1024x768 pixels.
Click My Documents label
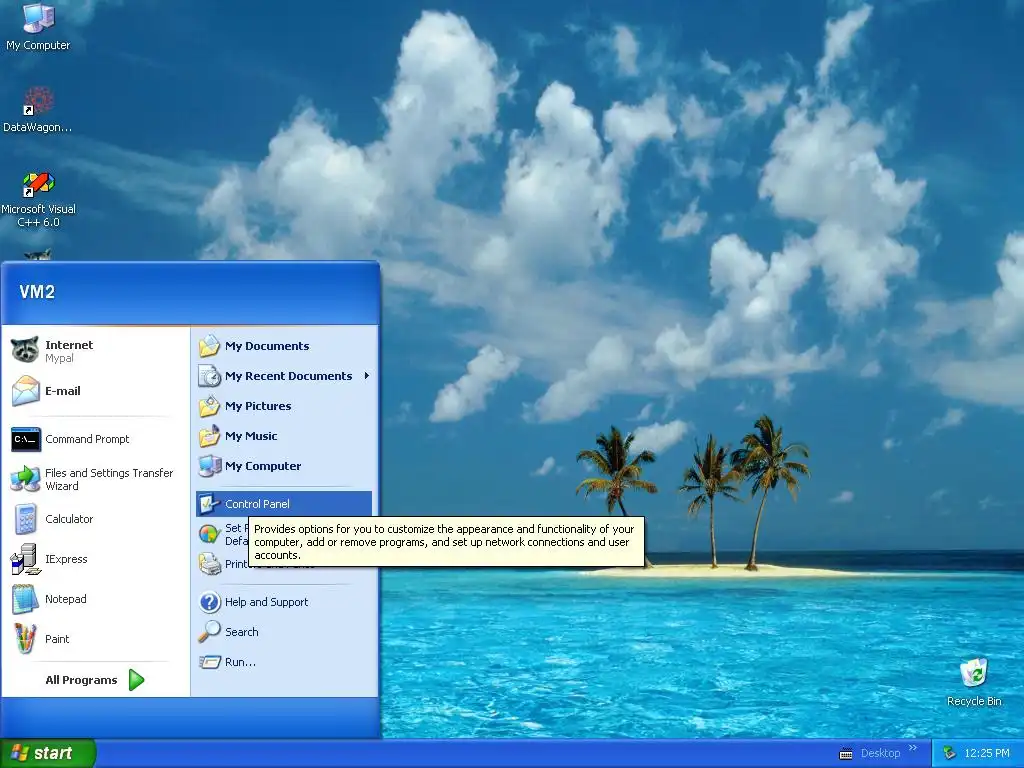[x=267, y=345]
